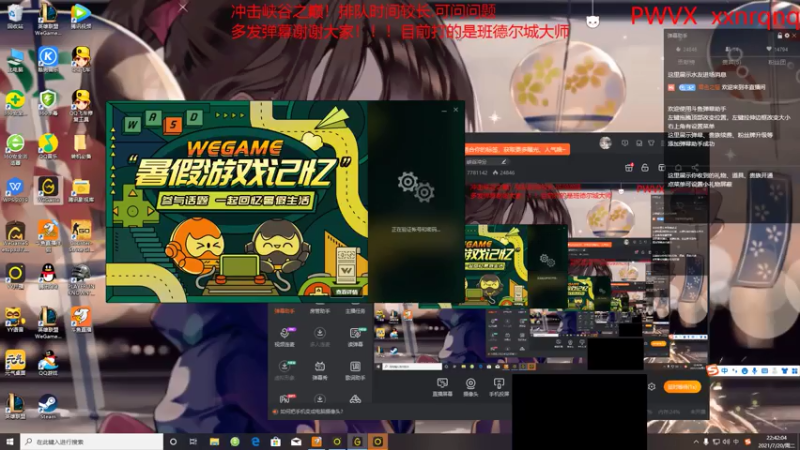Click the danmaku show icon in streaming panel
800x450 pixels.
pyautogui.click(x=320, y=371)
